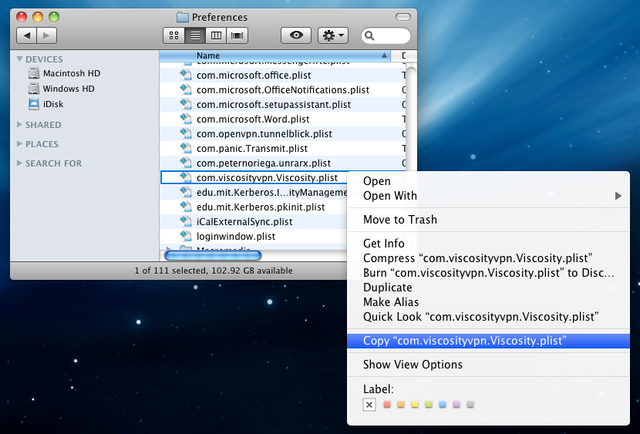Choose Burn to Disc menu entry

tap(488, 273)
